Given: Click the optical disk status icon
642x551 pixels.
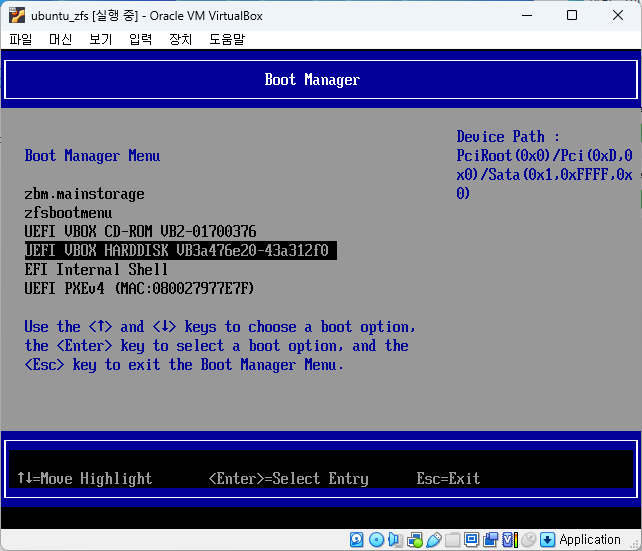Looking at the screenshot, I should click(x=376, y=540).
